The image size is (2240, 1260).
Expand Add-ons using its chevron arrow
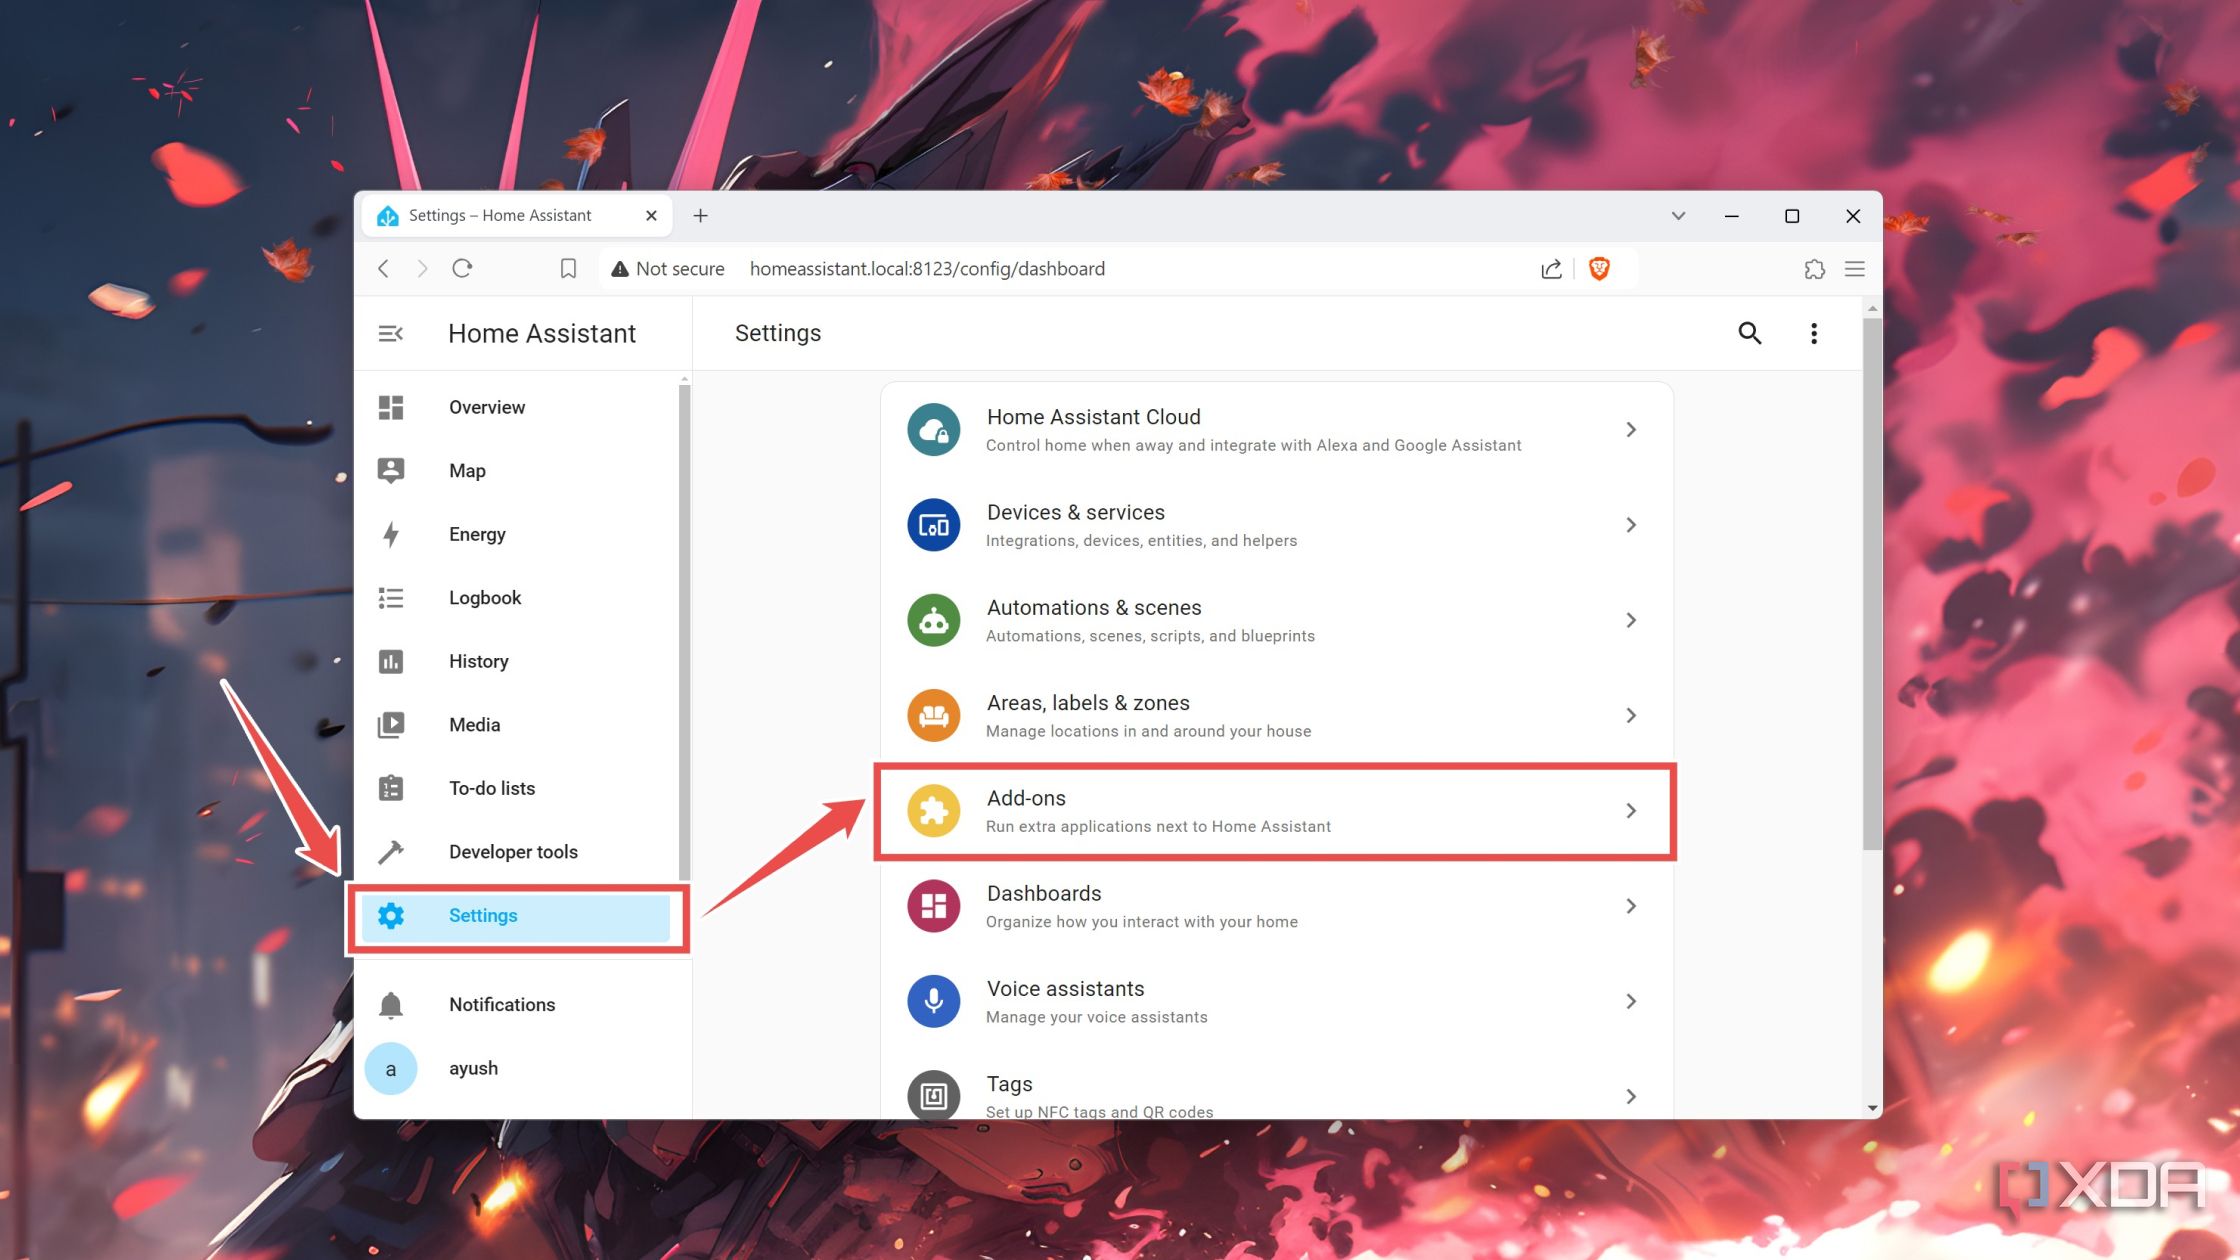point(1631,811)
